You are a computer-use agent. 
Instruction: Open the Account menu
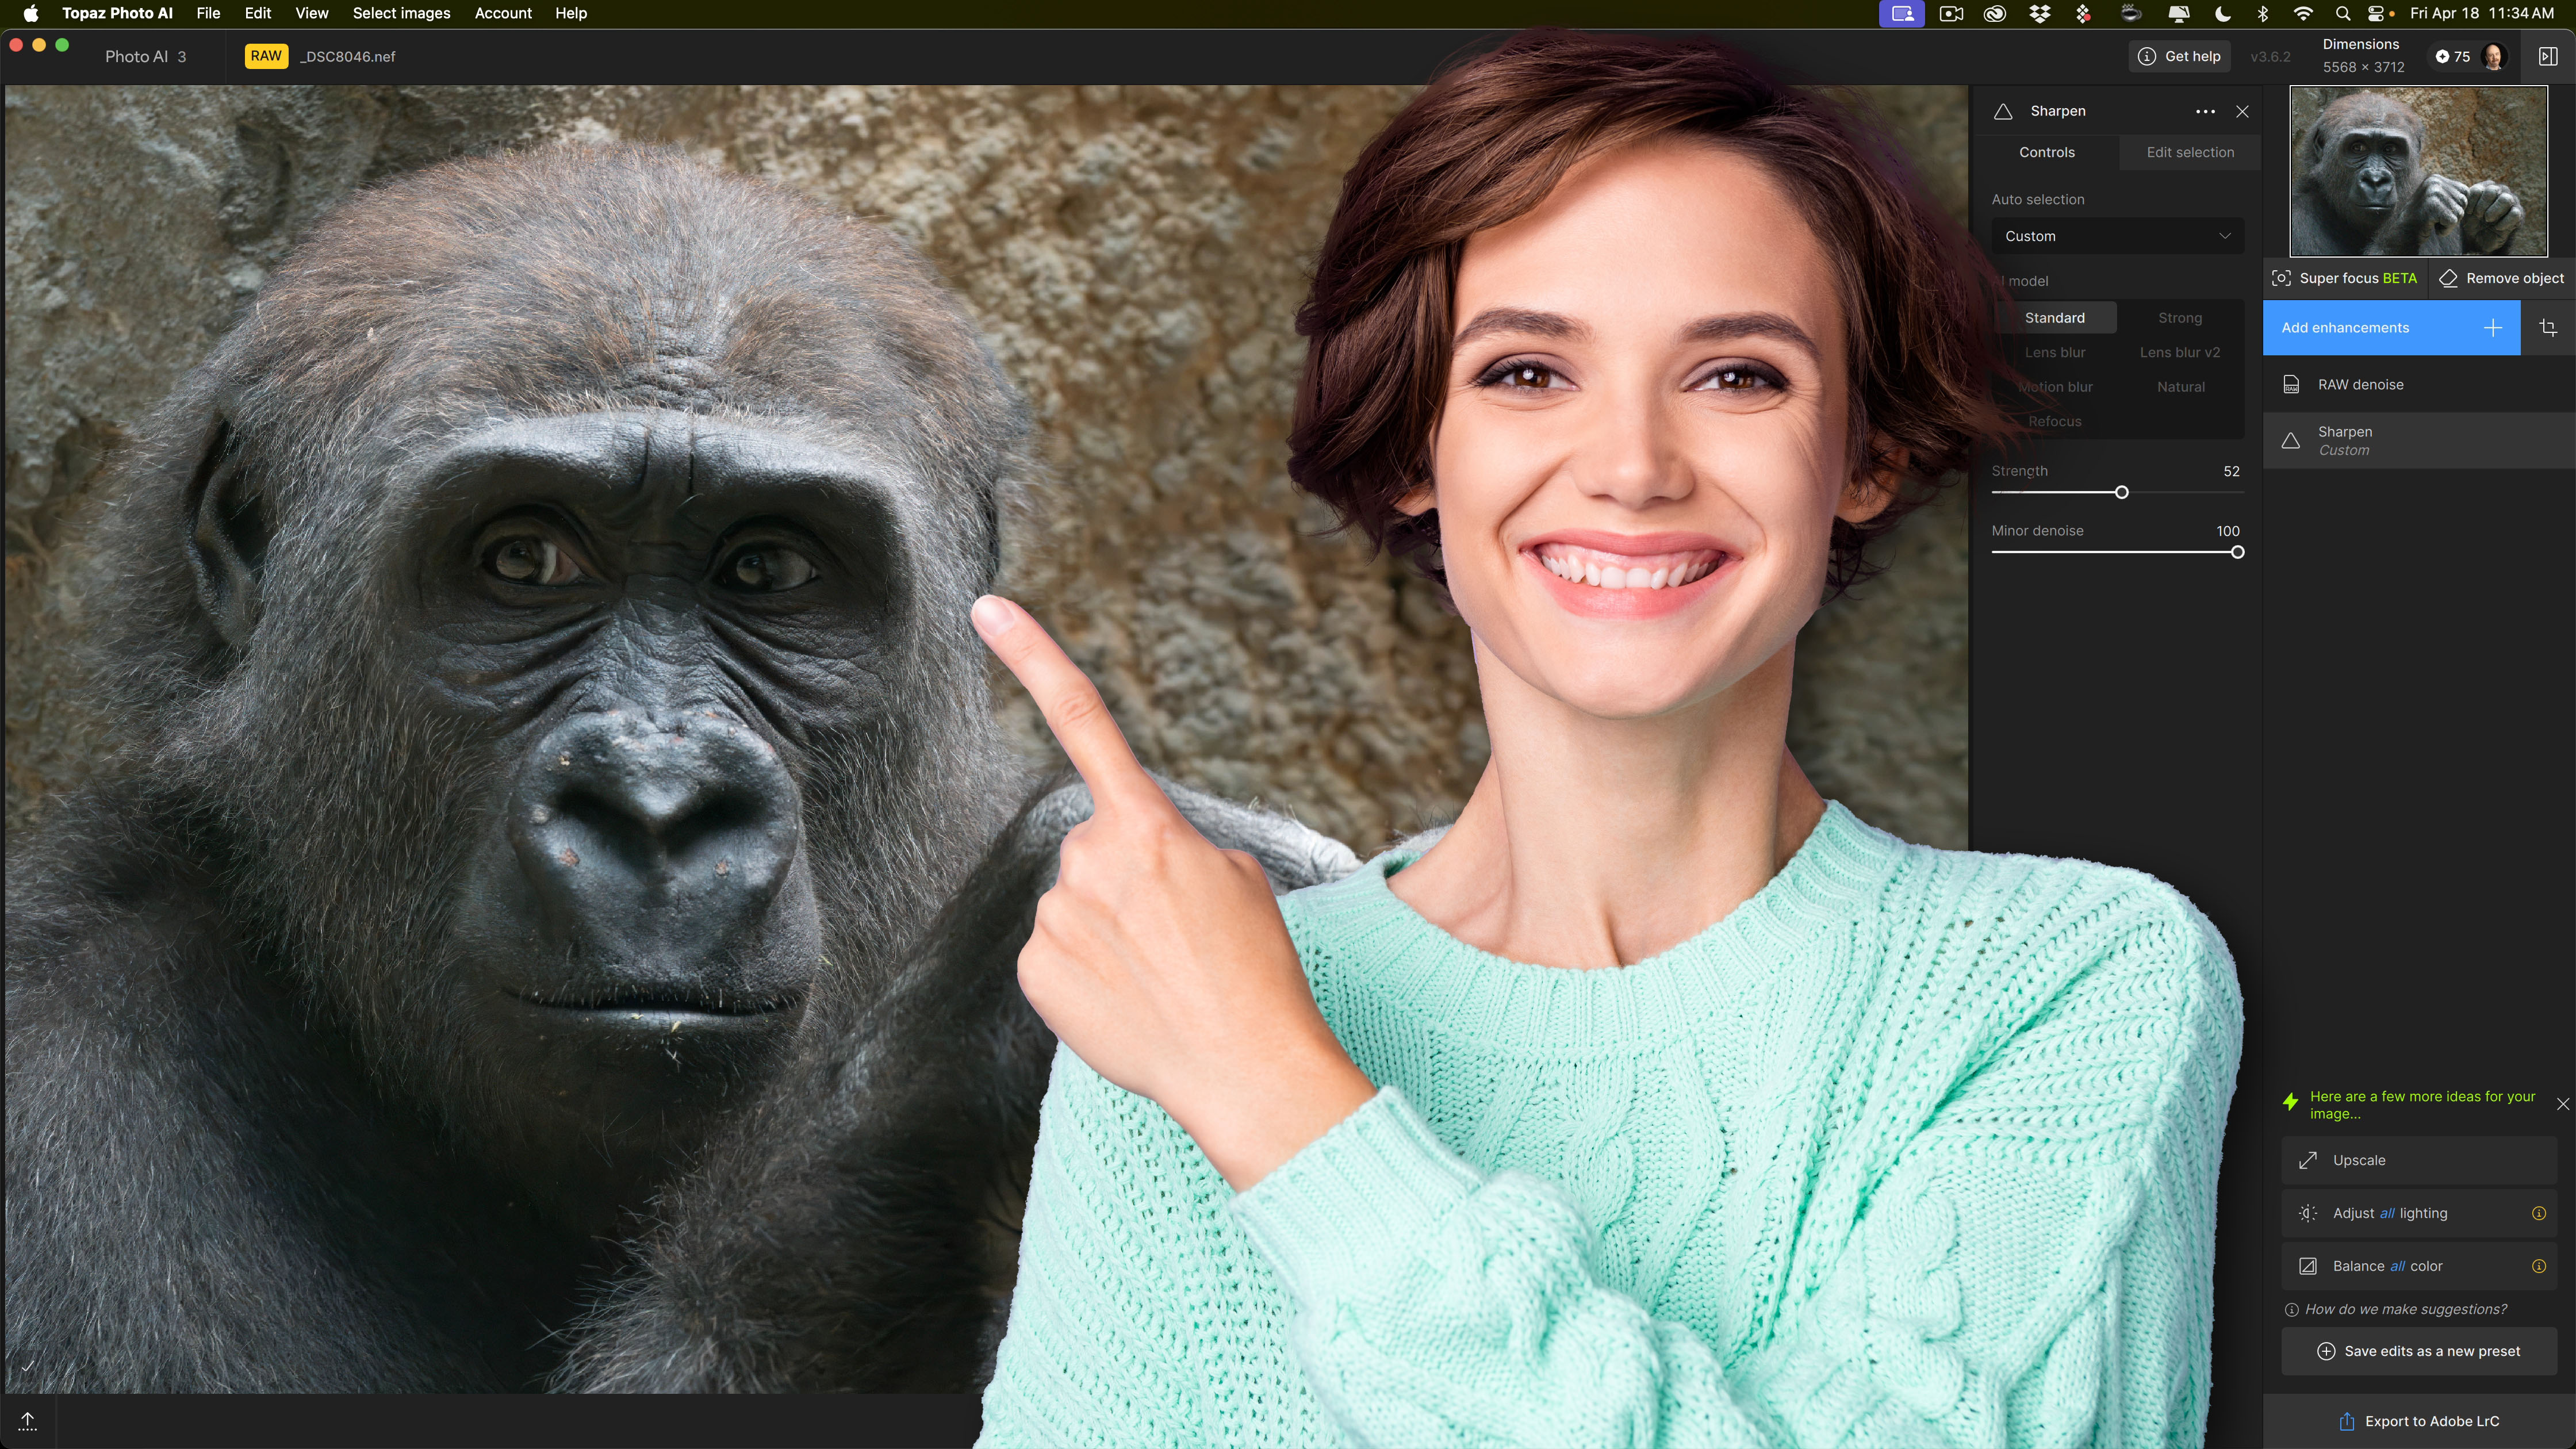pyautogui.click(x=503, y=13)
